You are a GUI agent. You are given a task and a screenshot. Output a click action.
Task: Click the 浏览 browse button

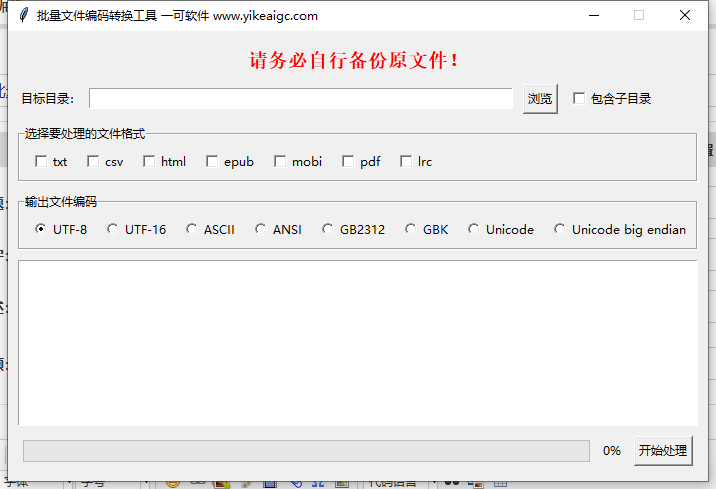(540, 99)
